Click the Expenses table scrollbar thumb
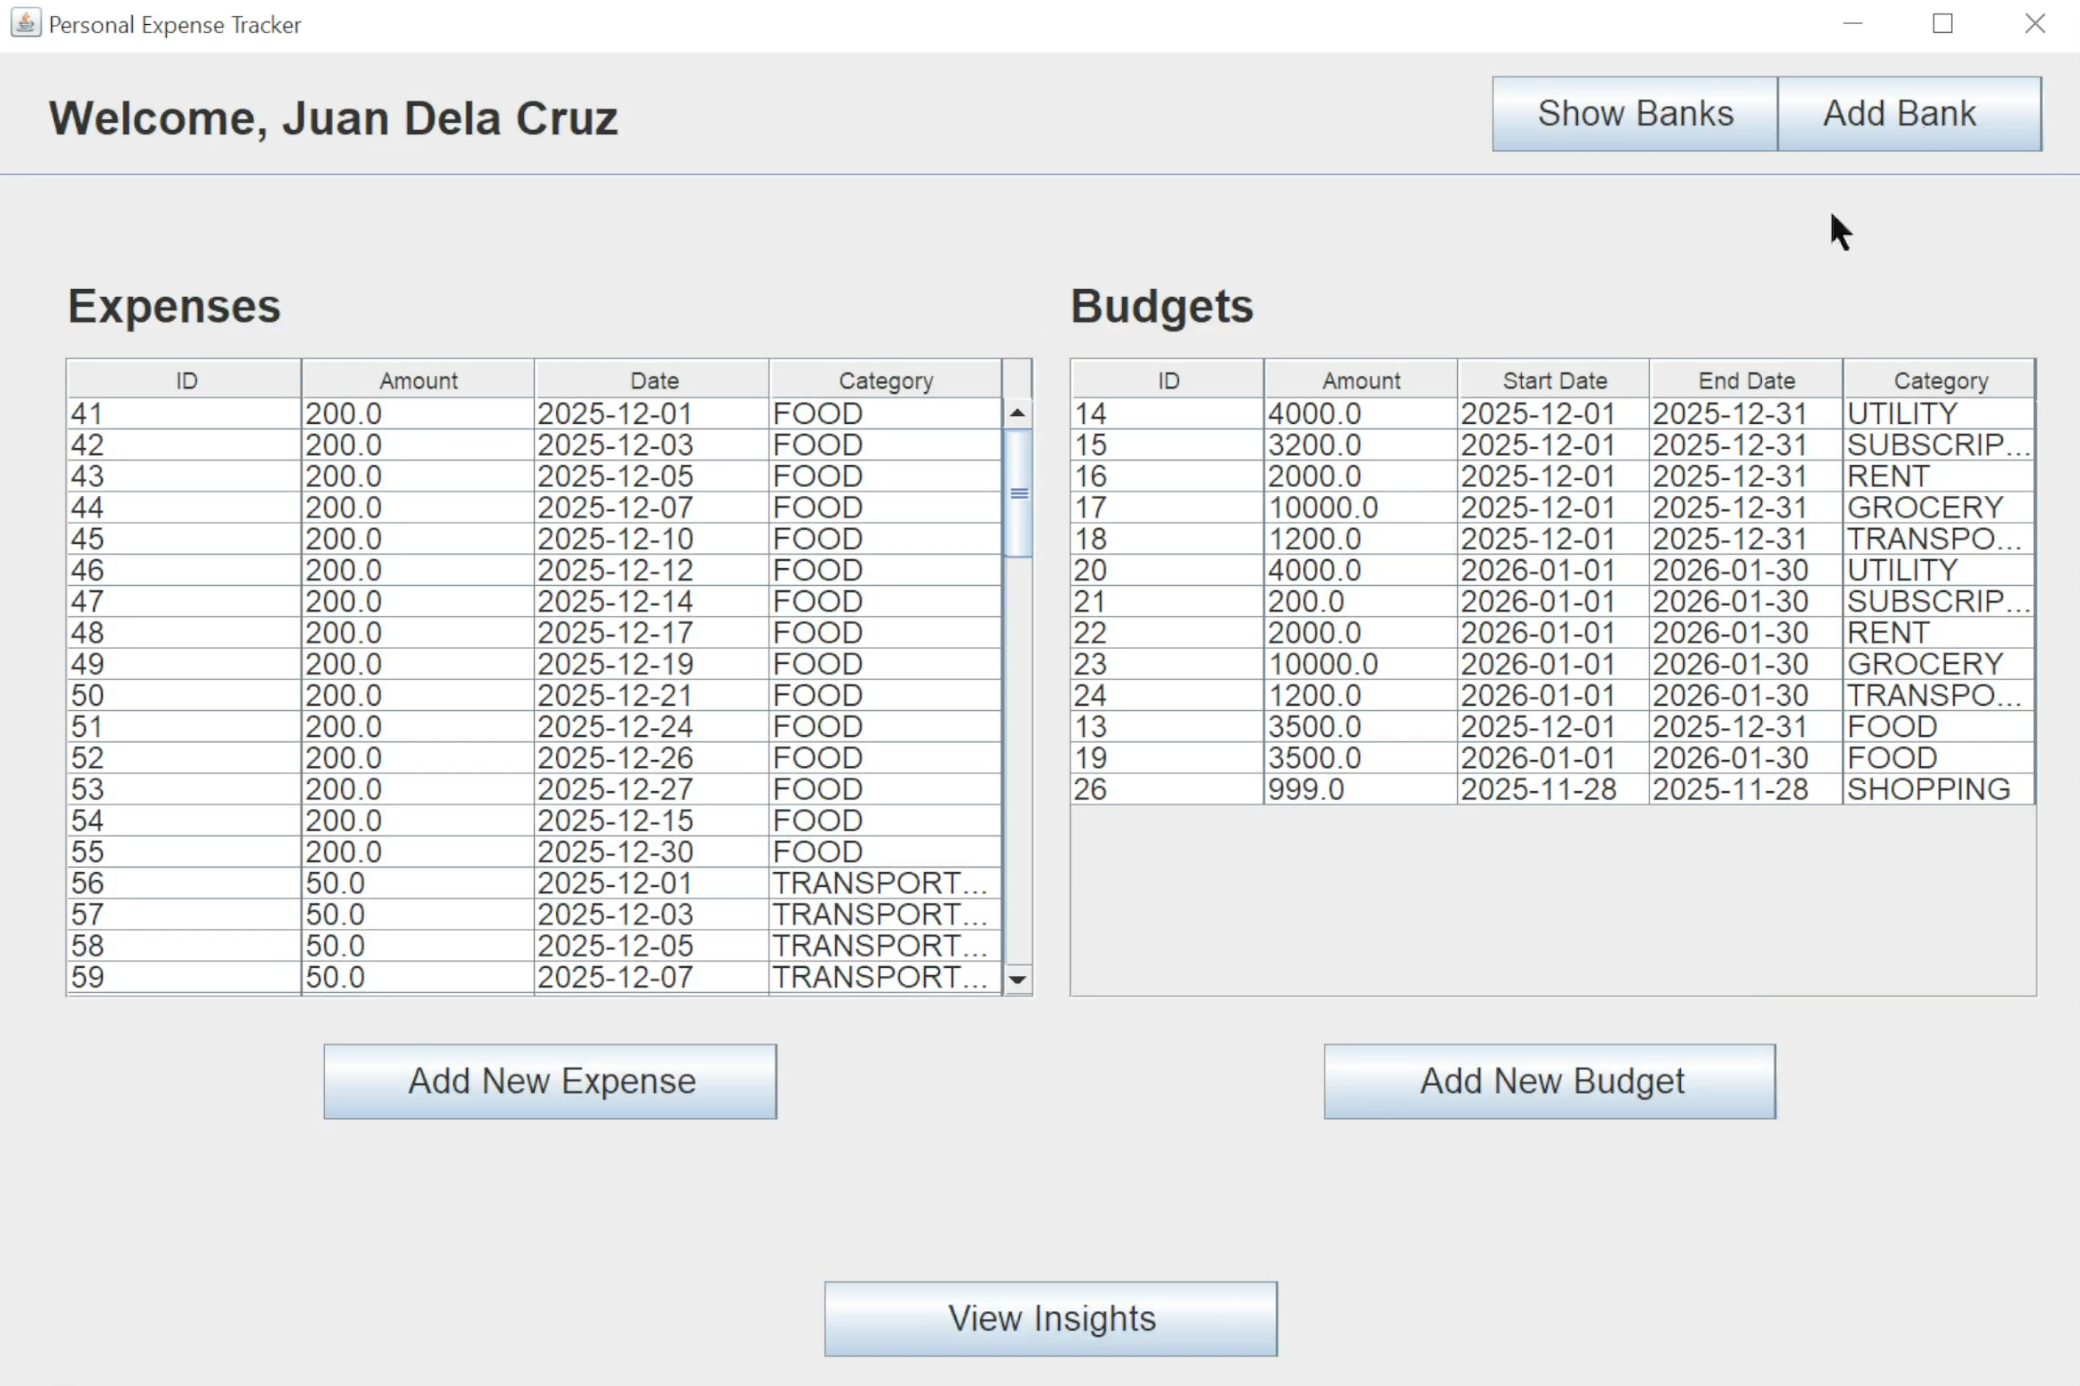Viewport: 2080px width, 1386px height. point(1018,493)
